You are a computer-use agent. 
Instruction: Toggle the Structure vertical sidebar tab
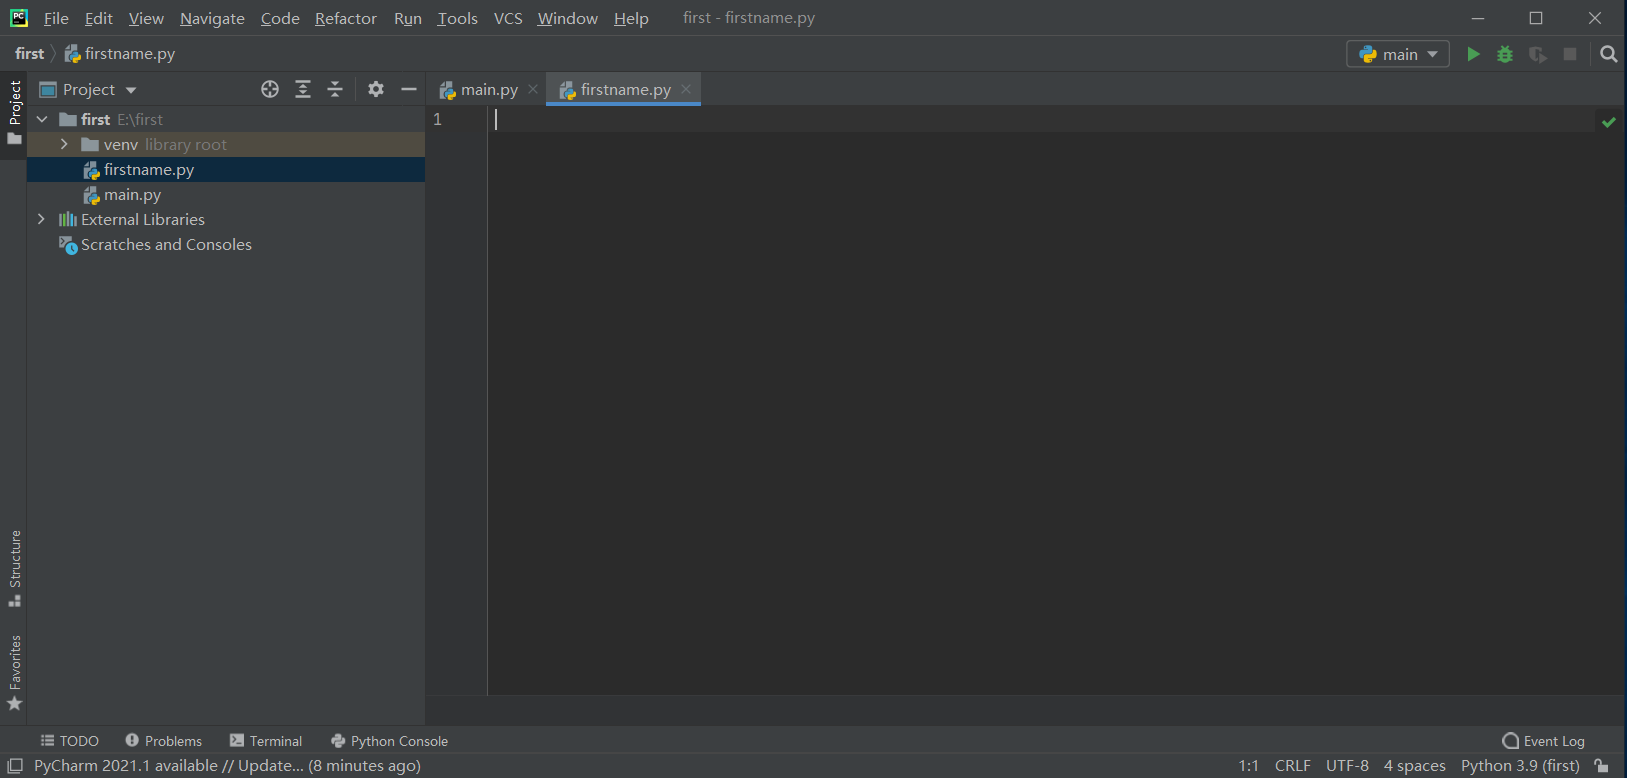[x=14, y=568]
